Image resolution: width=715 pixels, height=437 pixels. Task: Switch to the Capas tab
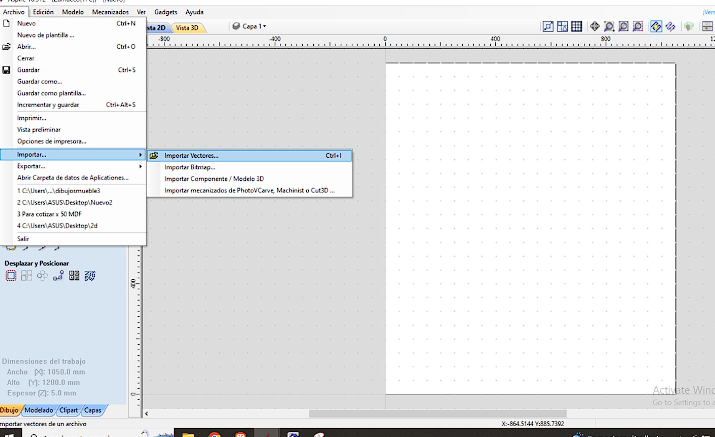click(x=93, y=410)
